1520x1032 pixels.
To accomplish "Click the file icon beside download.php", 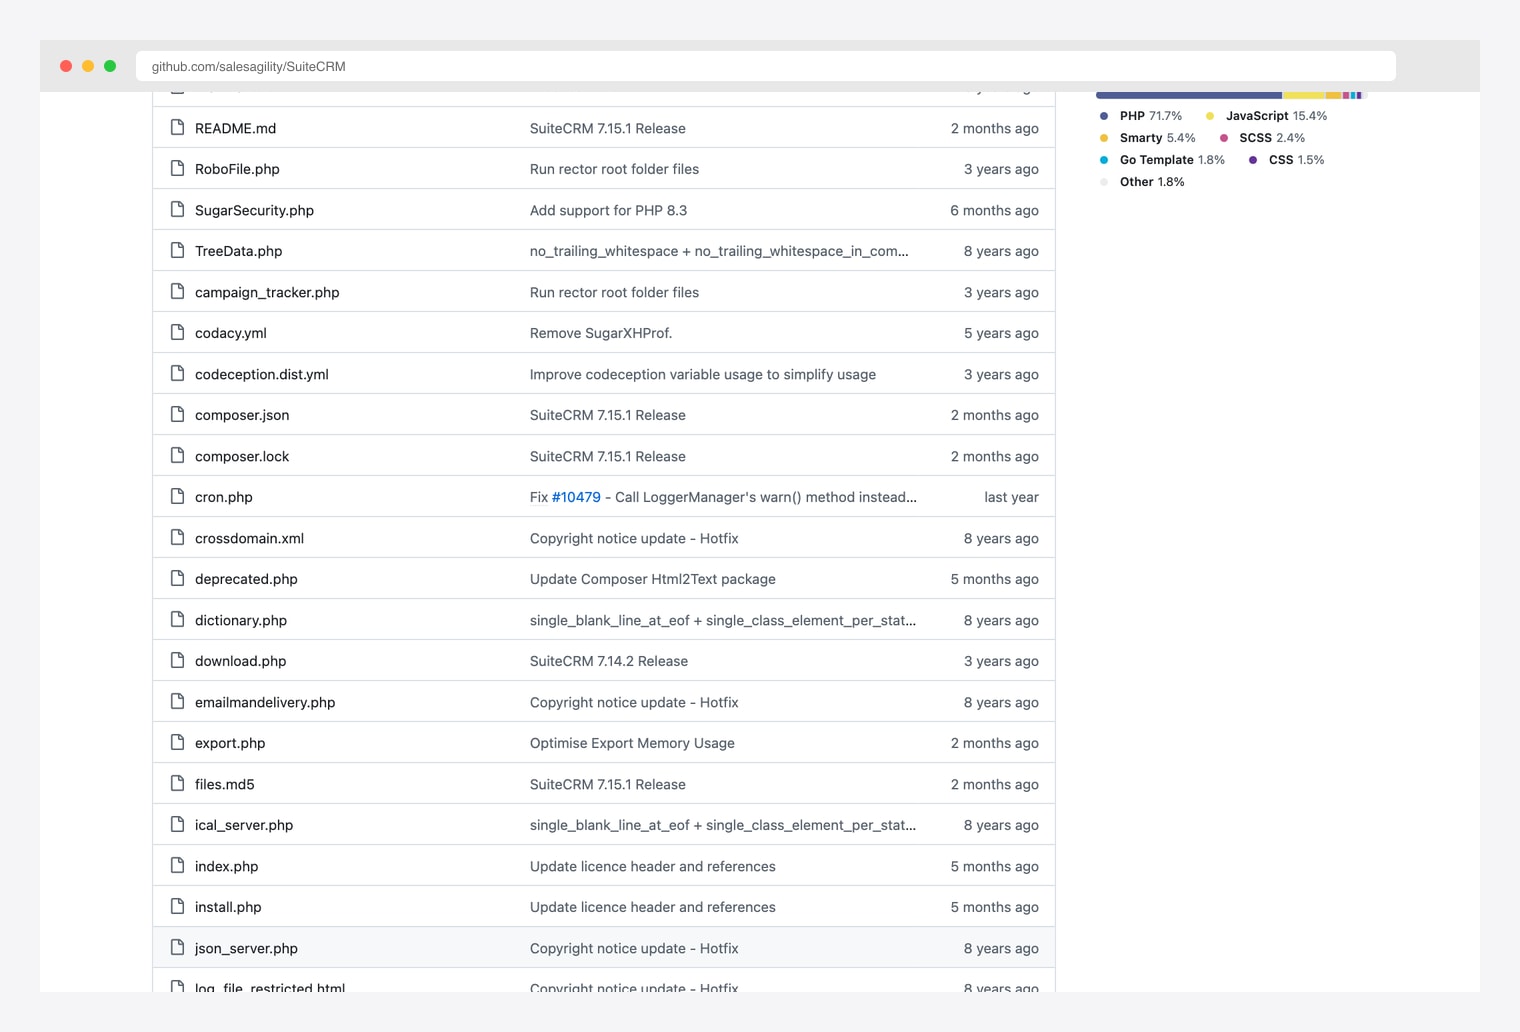I will pos(177,660).
